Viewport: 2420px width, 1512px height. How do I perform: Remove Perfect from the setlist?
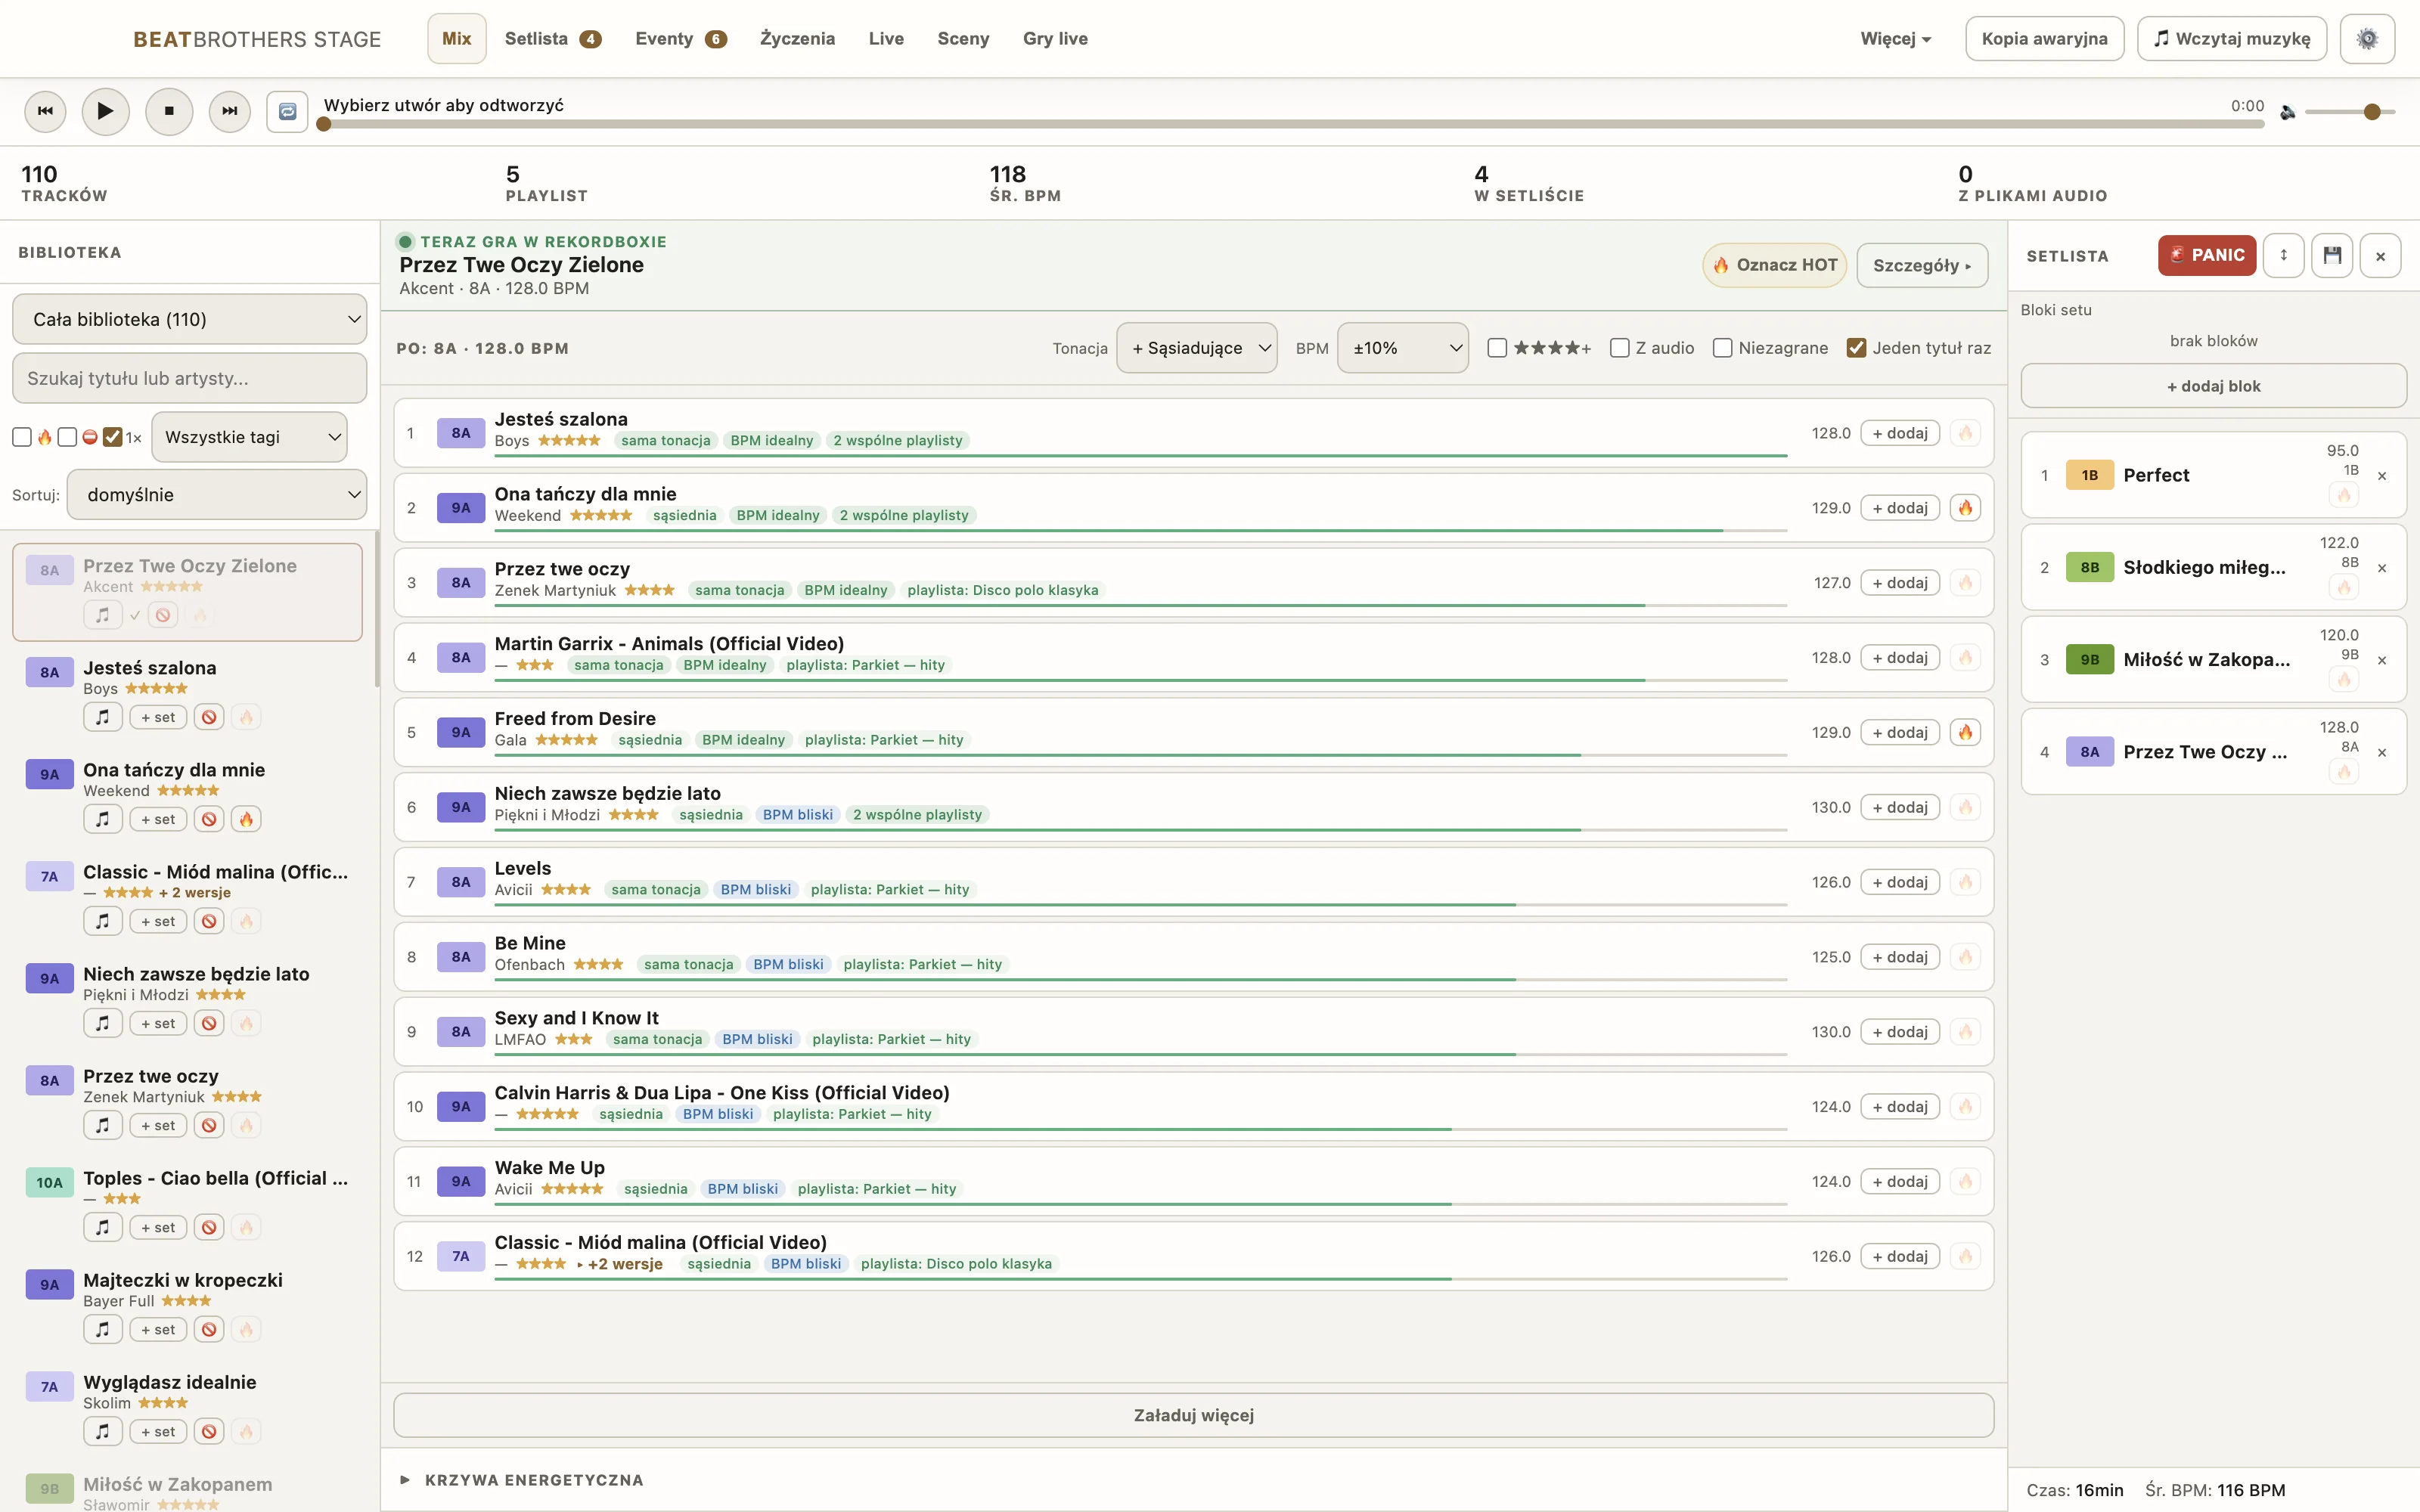(x=2382, y=476)
